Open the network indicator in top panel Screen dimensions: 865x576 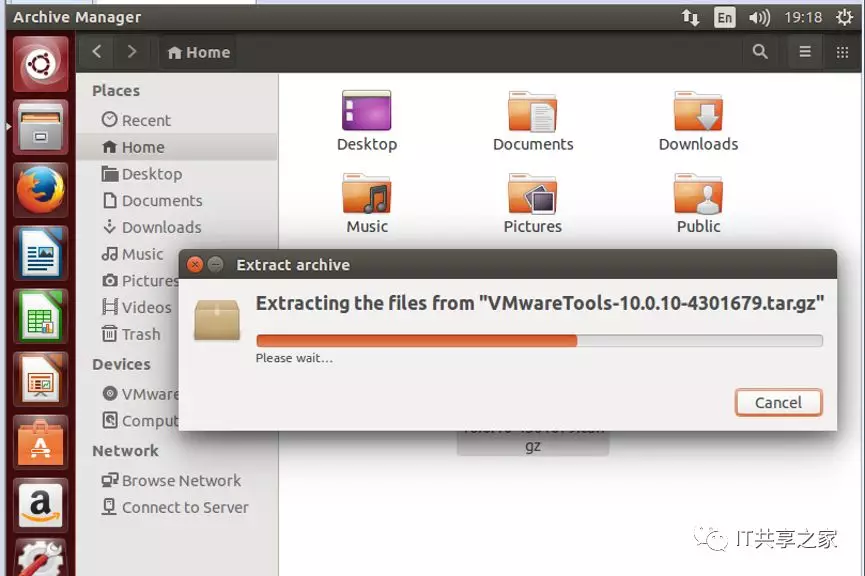click(x=690, y=18)
